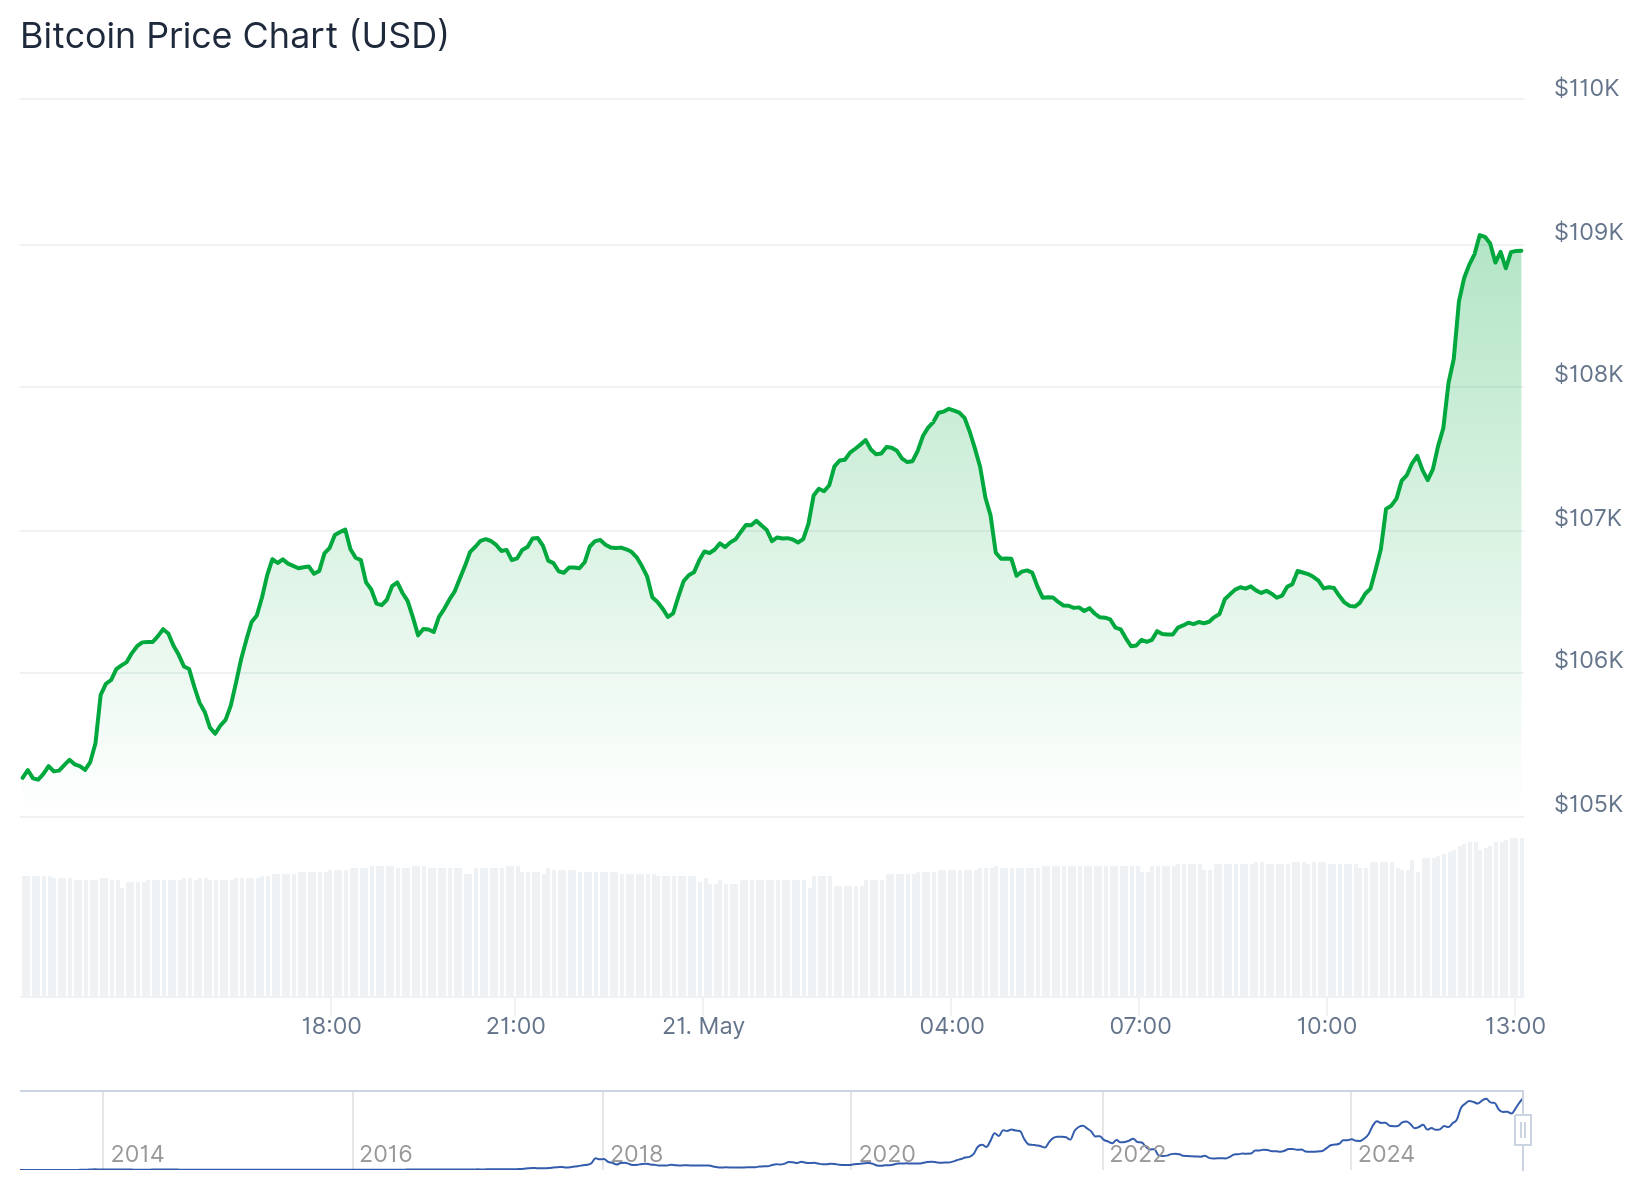This screenshot has width=1644, height=1200.
Task: Click the 'Bitcoin Price Chart (USD)' title
Action: click(235, 36)
